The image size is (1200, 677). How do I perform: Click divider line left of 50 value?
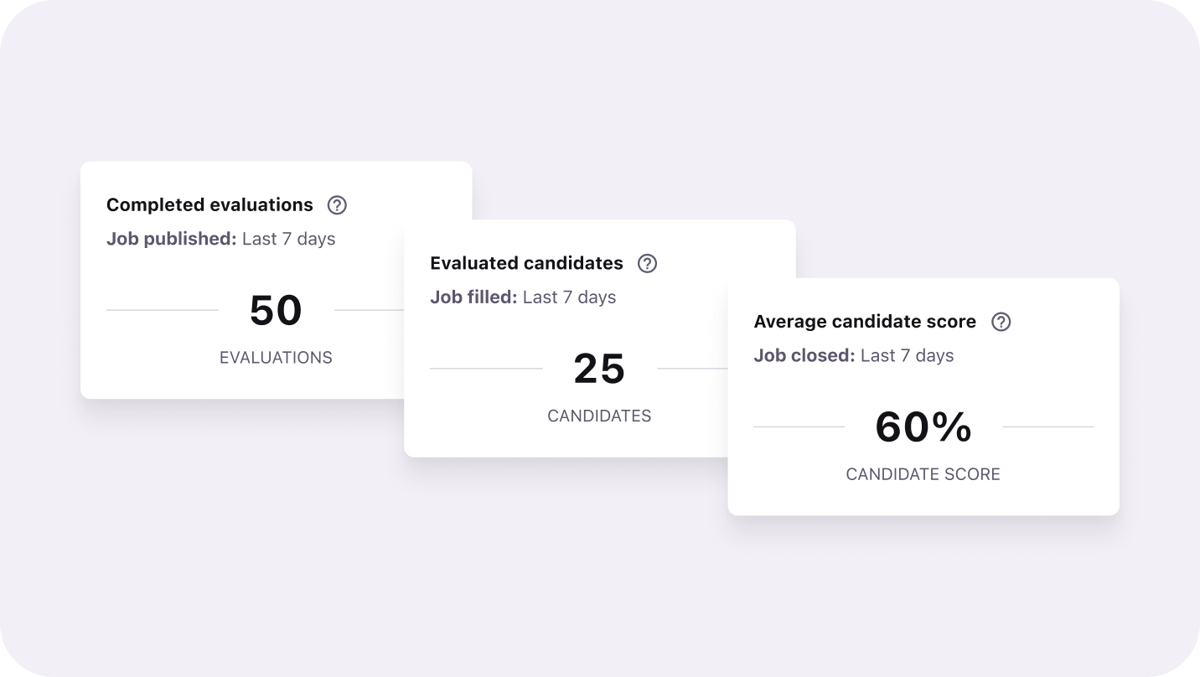pos(162,310)
